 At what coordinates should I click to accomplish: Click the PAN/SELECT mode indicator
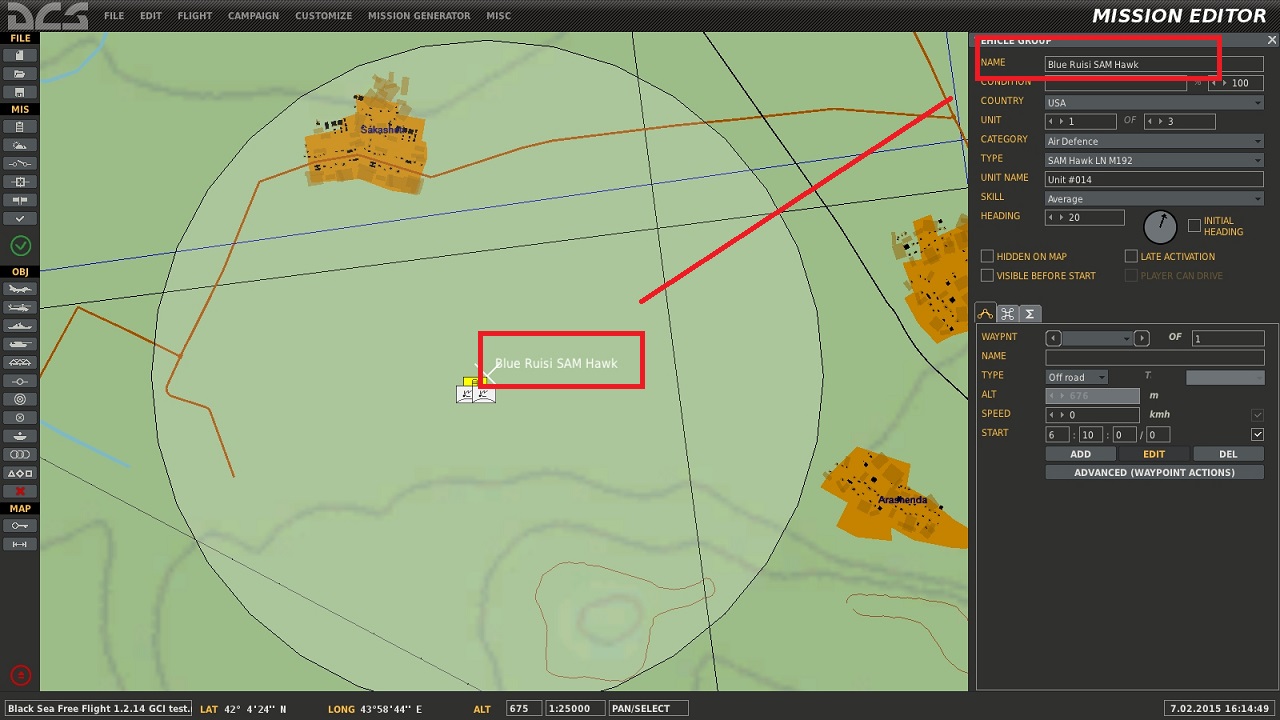(x=648, y=709)
